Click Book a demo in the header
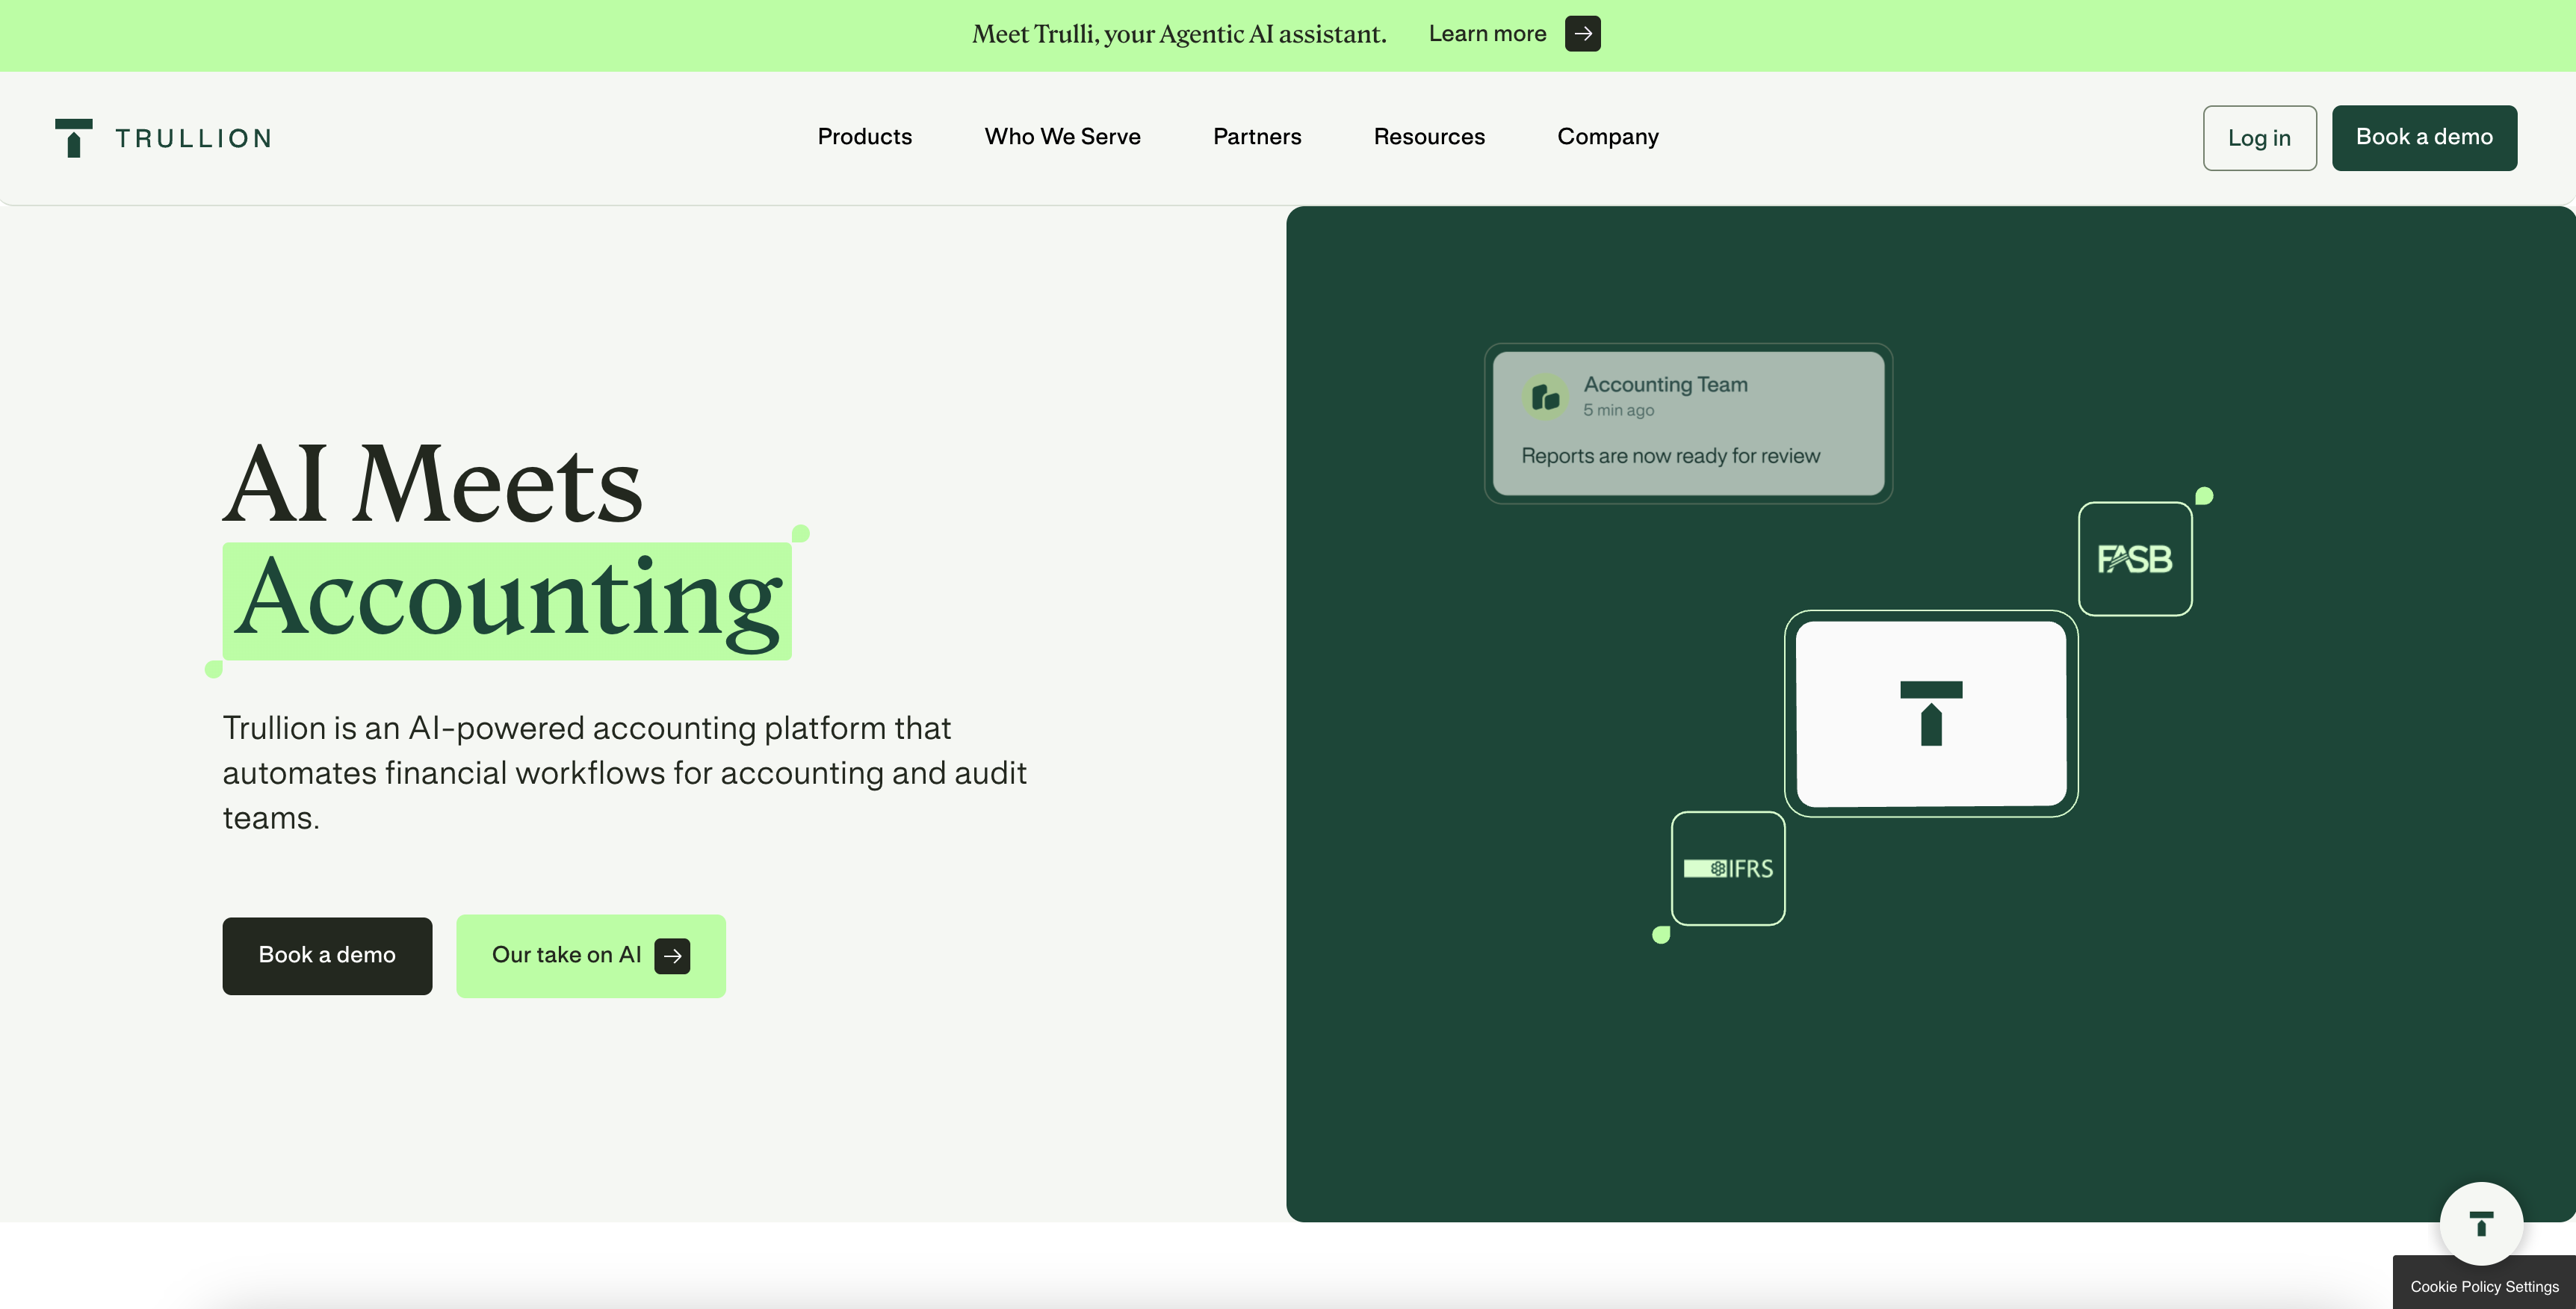This screenshot has height=1309, width=2576. point(2424,137)
